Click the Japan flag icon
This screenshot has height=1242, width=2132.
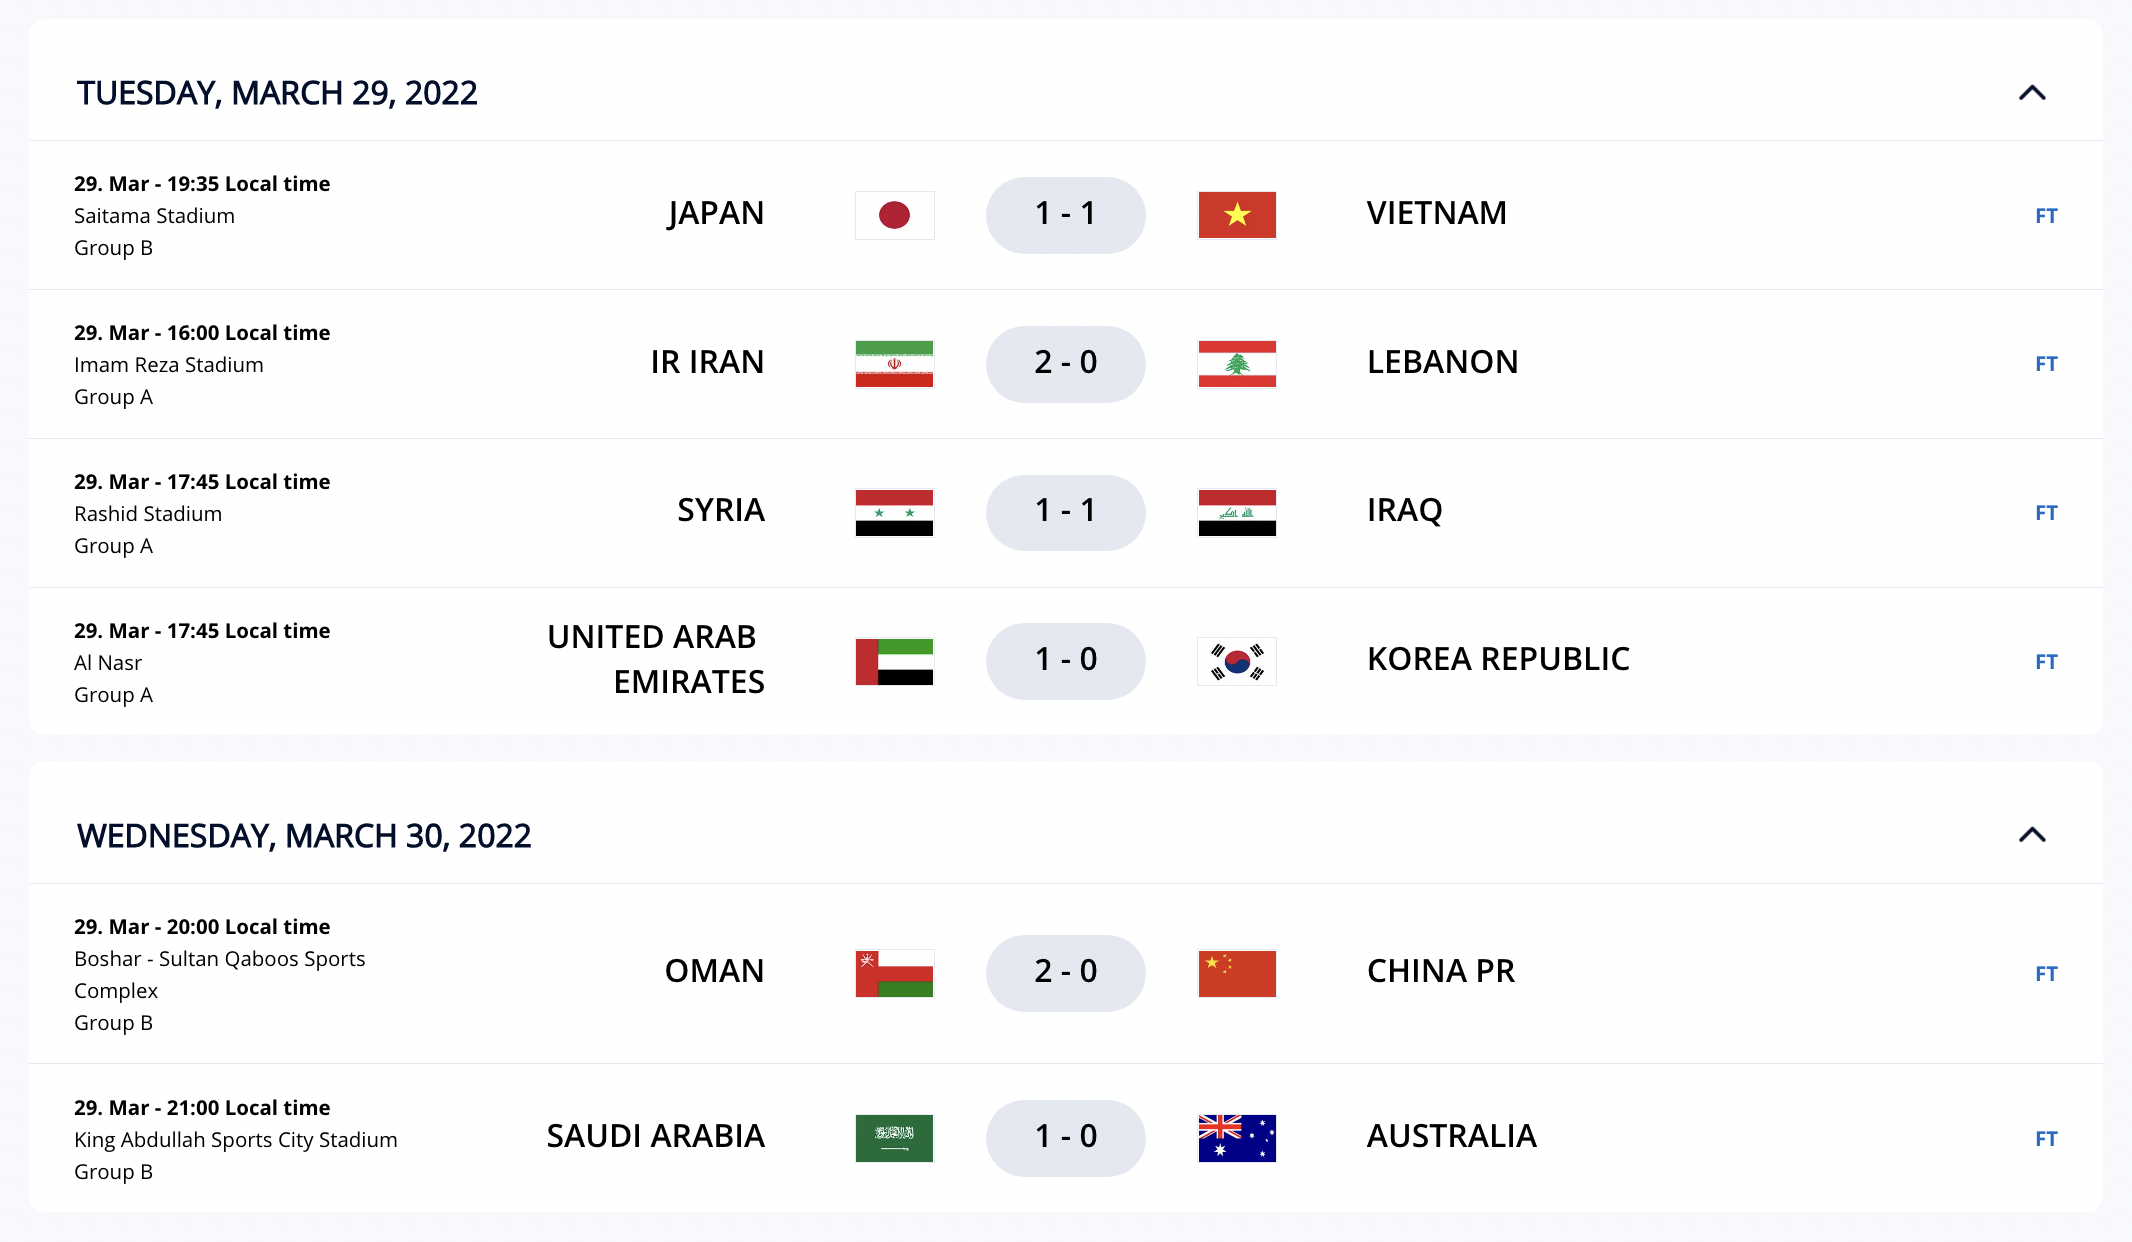coord(894,215)
